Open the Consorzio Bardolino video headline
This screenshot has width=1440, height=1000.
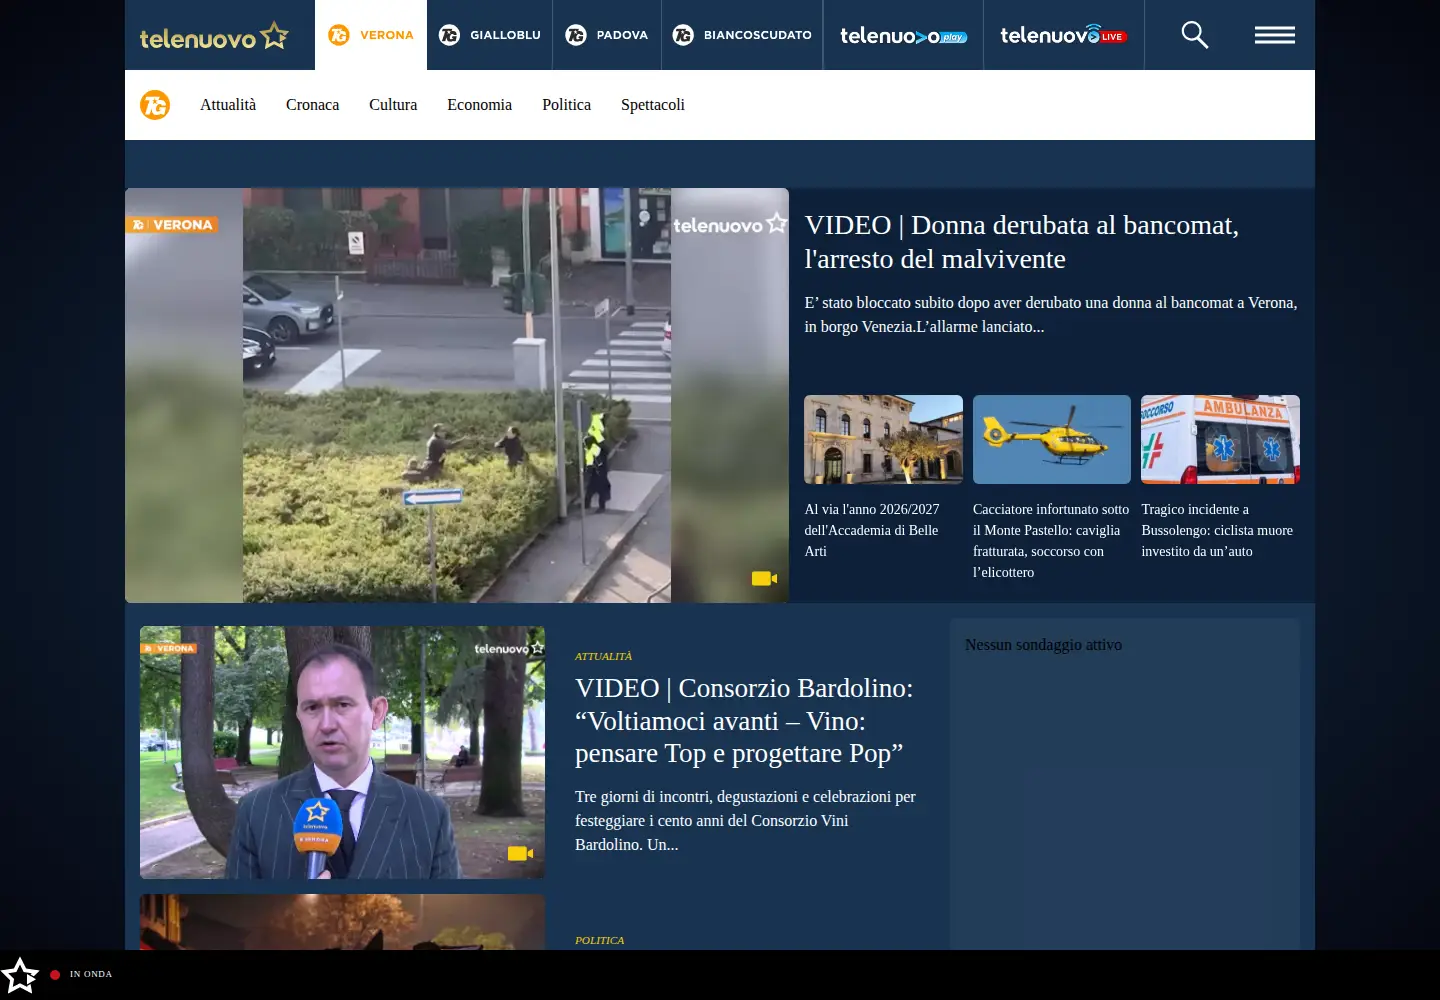pyautogui.click(x=744, y=721)
